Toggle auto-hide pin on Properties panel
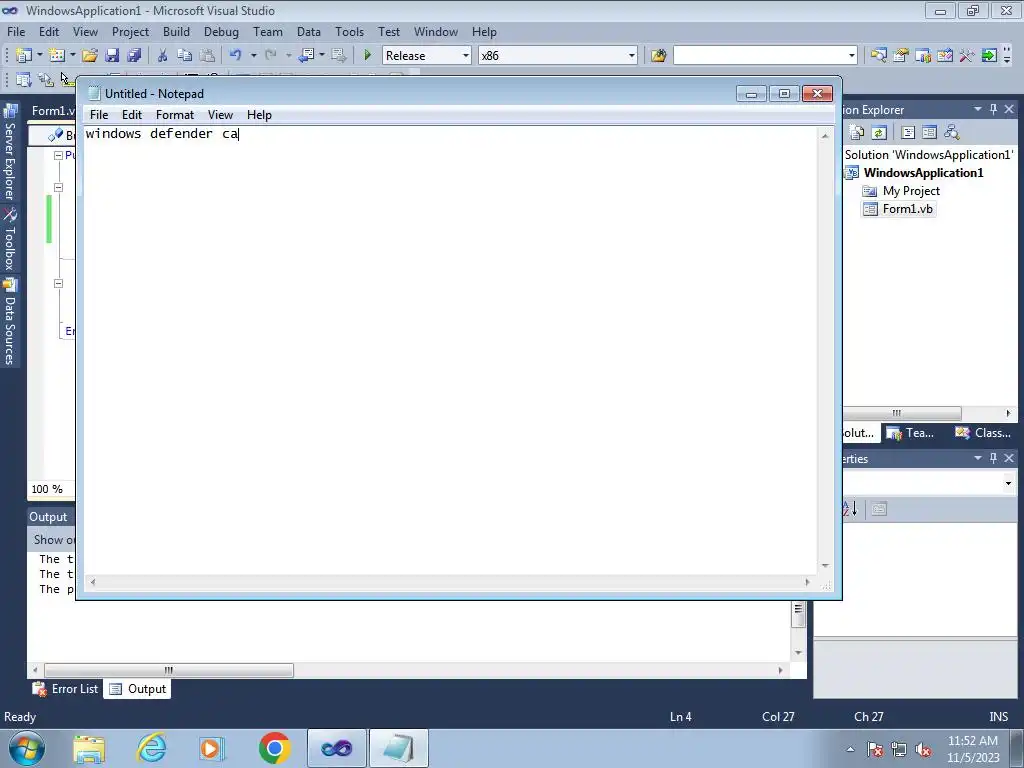The image size is (1024, 768). (993, 458)
